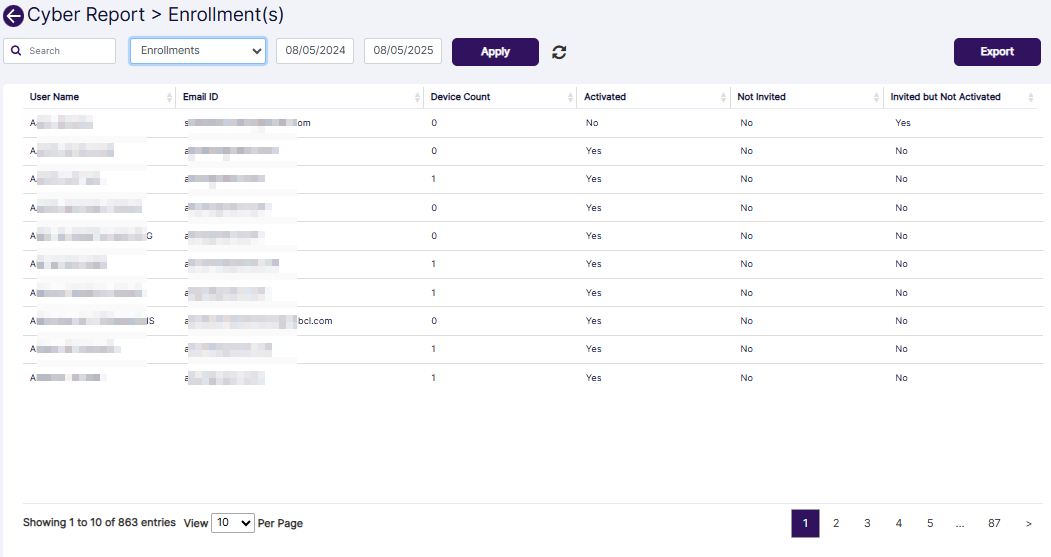Click the Activated column header

[605, 97]
